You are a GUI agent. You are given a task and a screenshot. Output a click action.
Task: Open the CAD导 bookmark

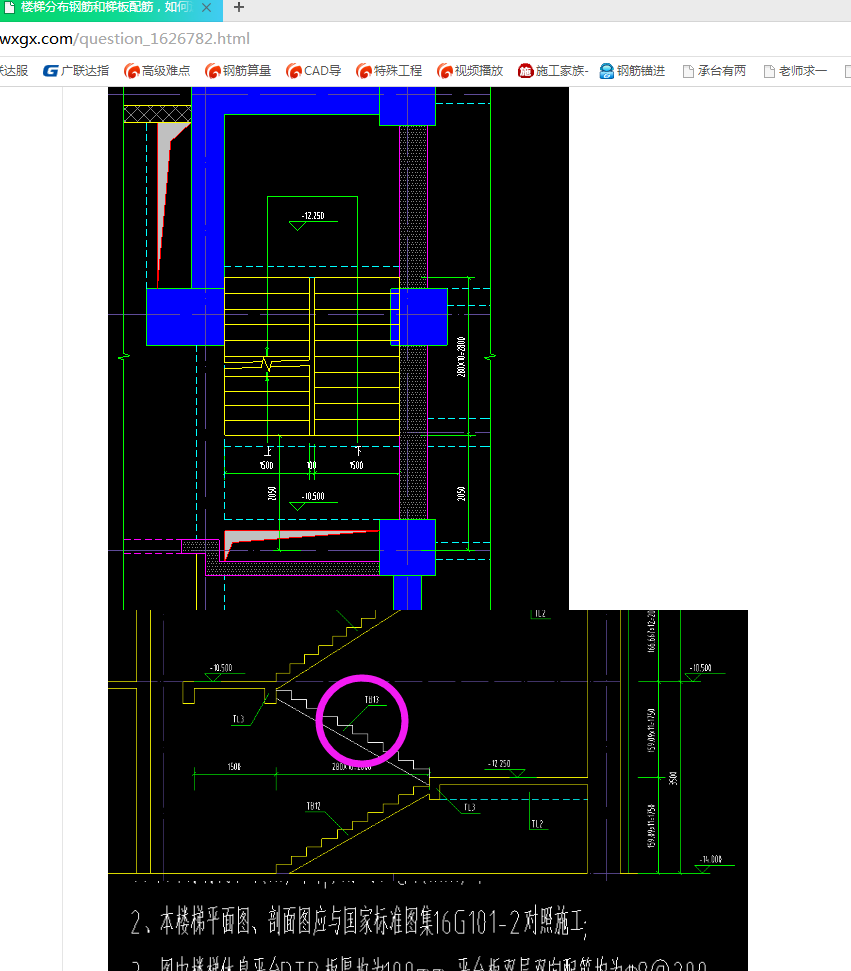pyautogui.click(x=313, y=71)
